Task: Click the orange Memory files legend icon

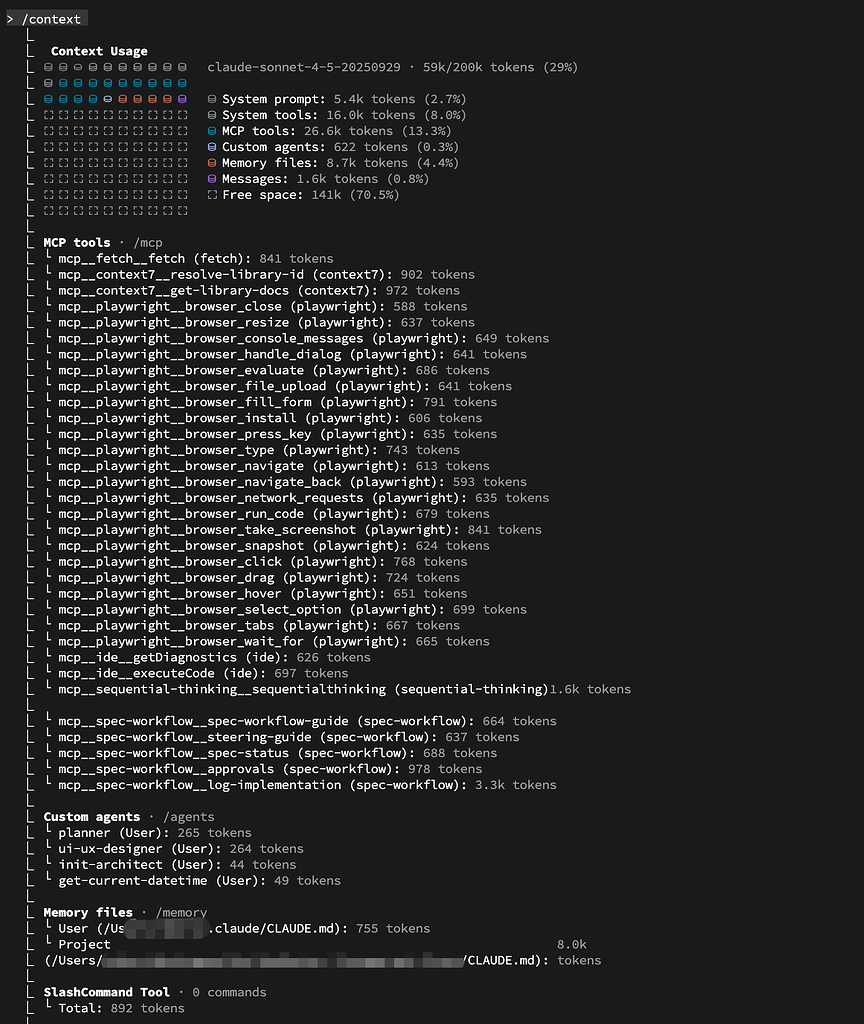Action: pyautogui.click(x=212, y=163)
